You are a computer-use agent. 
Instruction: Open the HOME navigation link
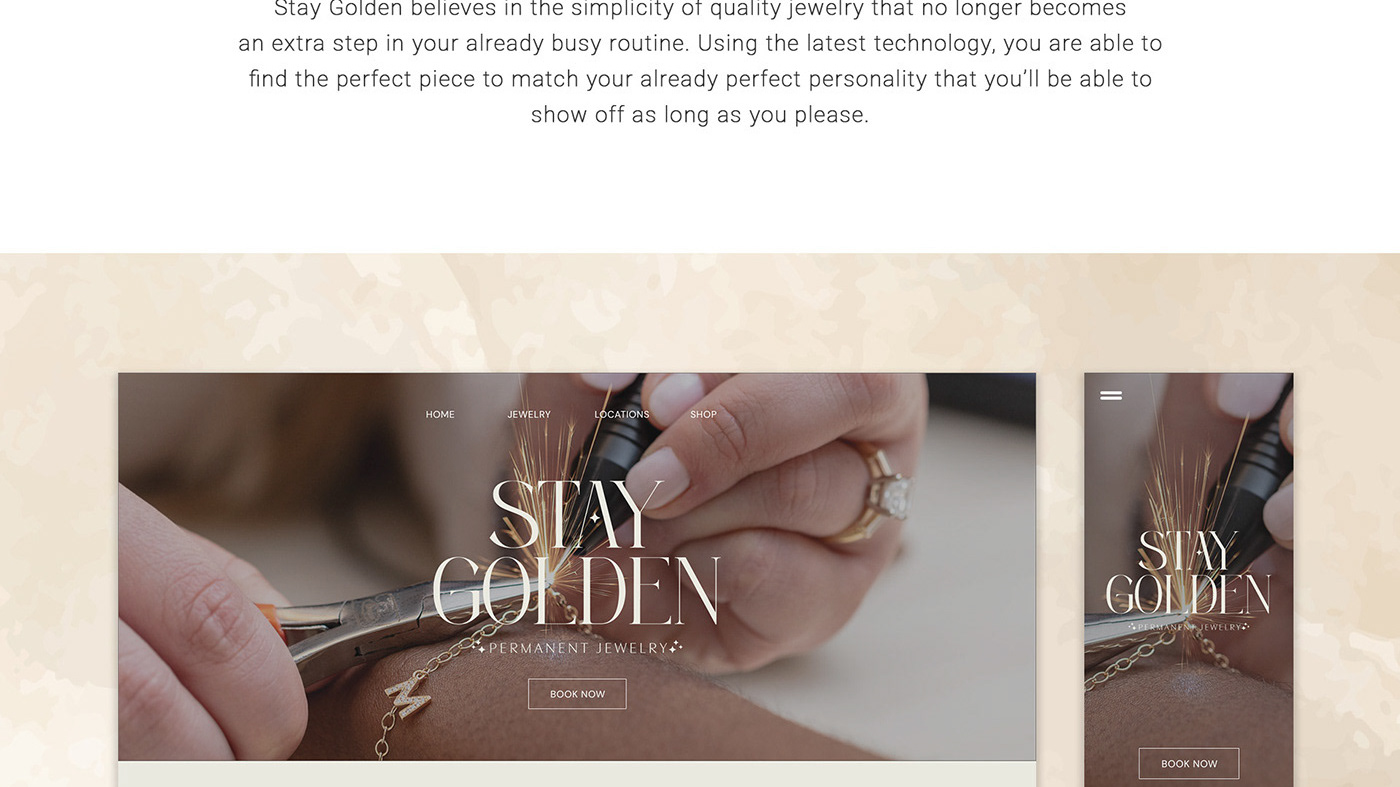pyautogui.click(x=440, y=414)
